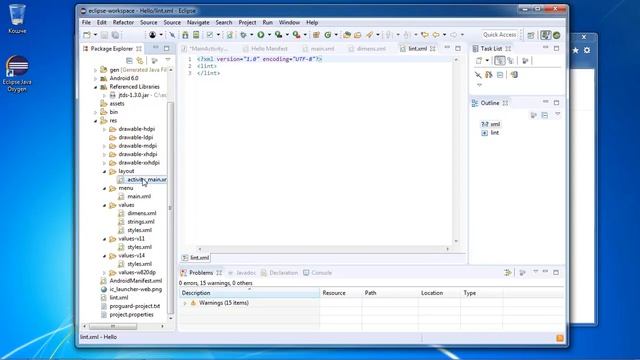The width and height of the screenshot is (640, 360).
Task: Click Package Explorer horizontal scrollbar
Action: (113, 327)
